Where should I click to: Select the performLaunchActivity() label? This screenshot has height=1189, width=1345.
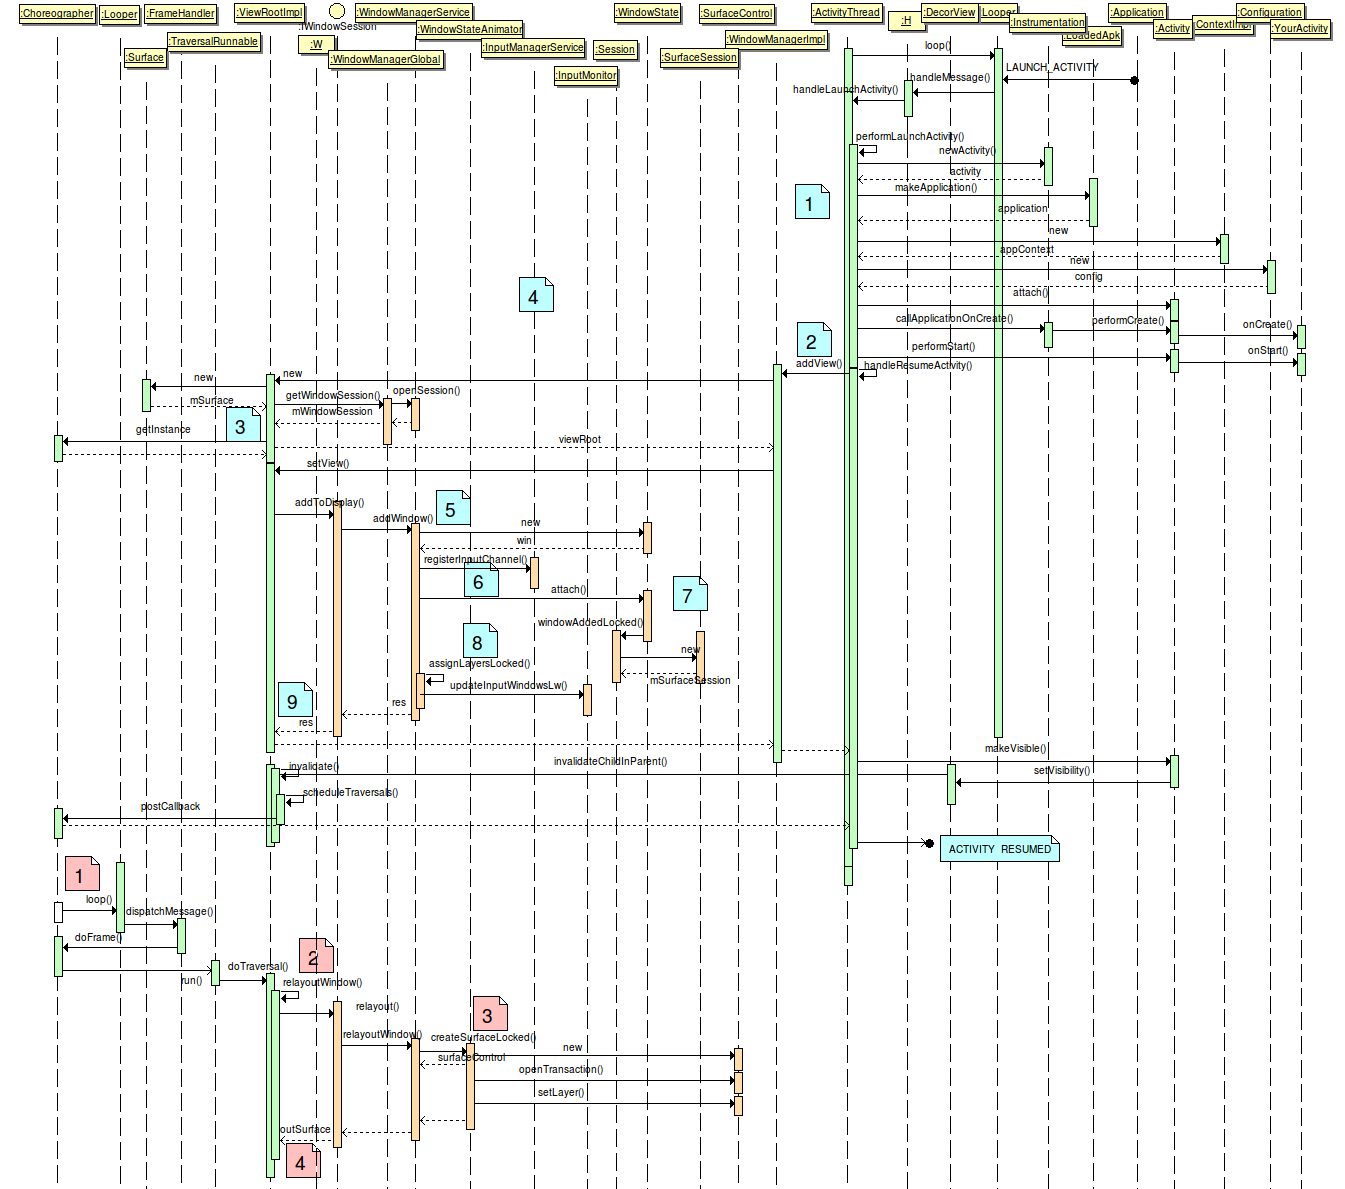point(910,137)
